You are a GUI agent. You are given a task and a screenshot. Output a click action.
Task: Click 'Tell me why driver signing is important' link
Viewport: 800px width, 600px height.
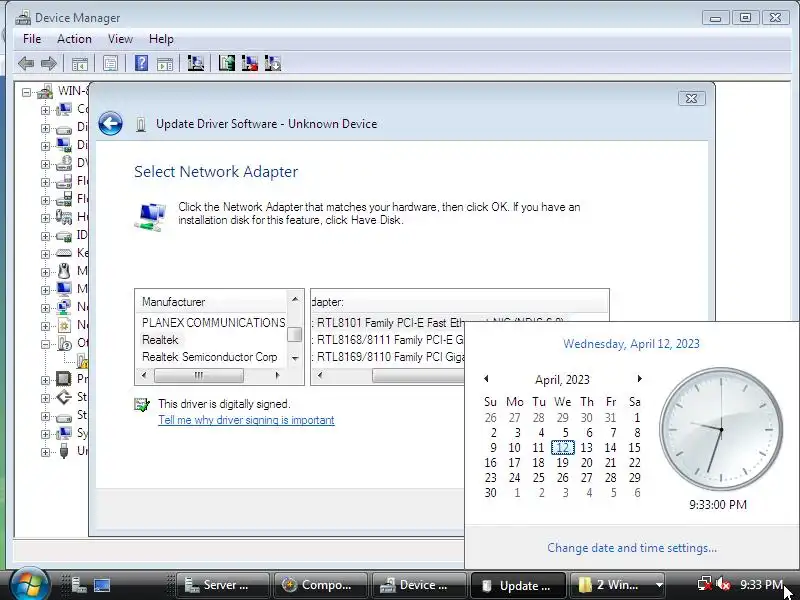(x=246, y=420)
